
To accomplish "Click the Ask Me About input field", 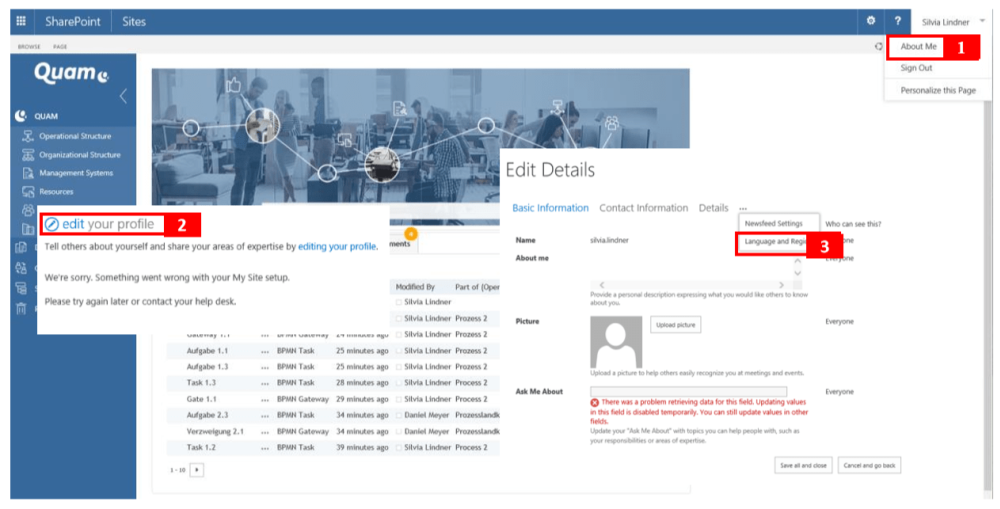I will point(688,391).
